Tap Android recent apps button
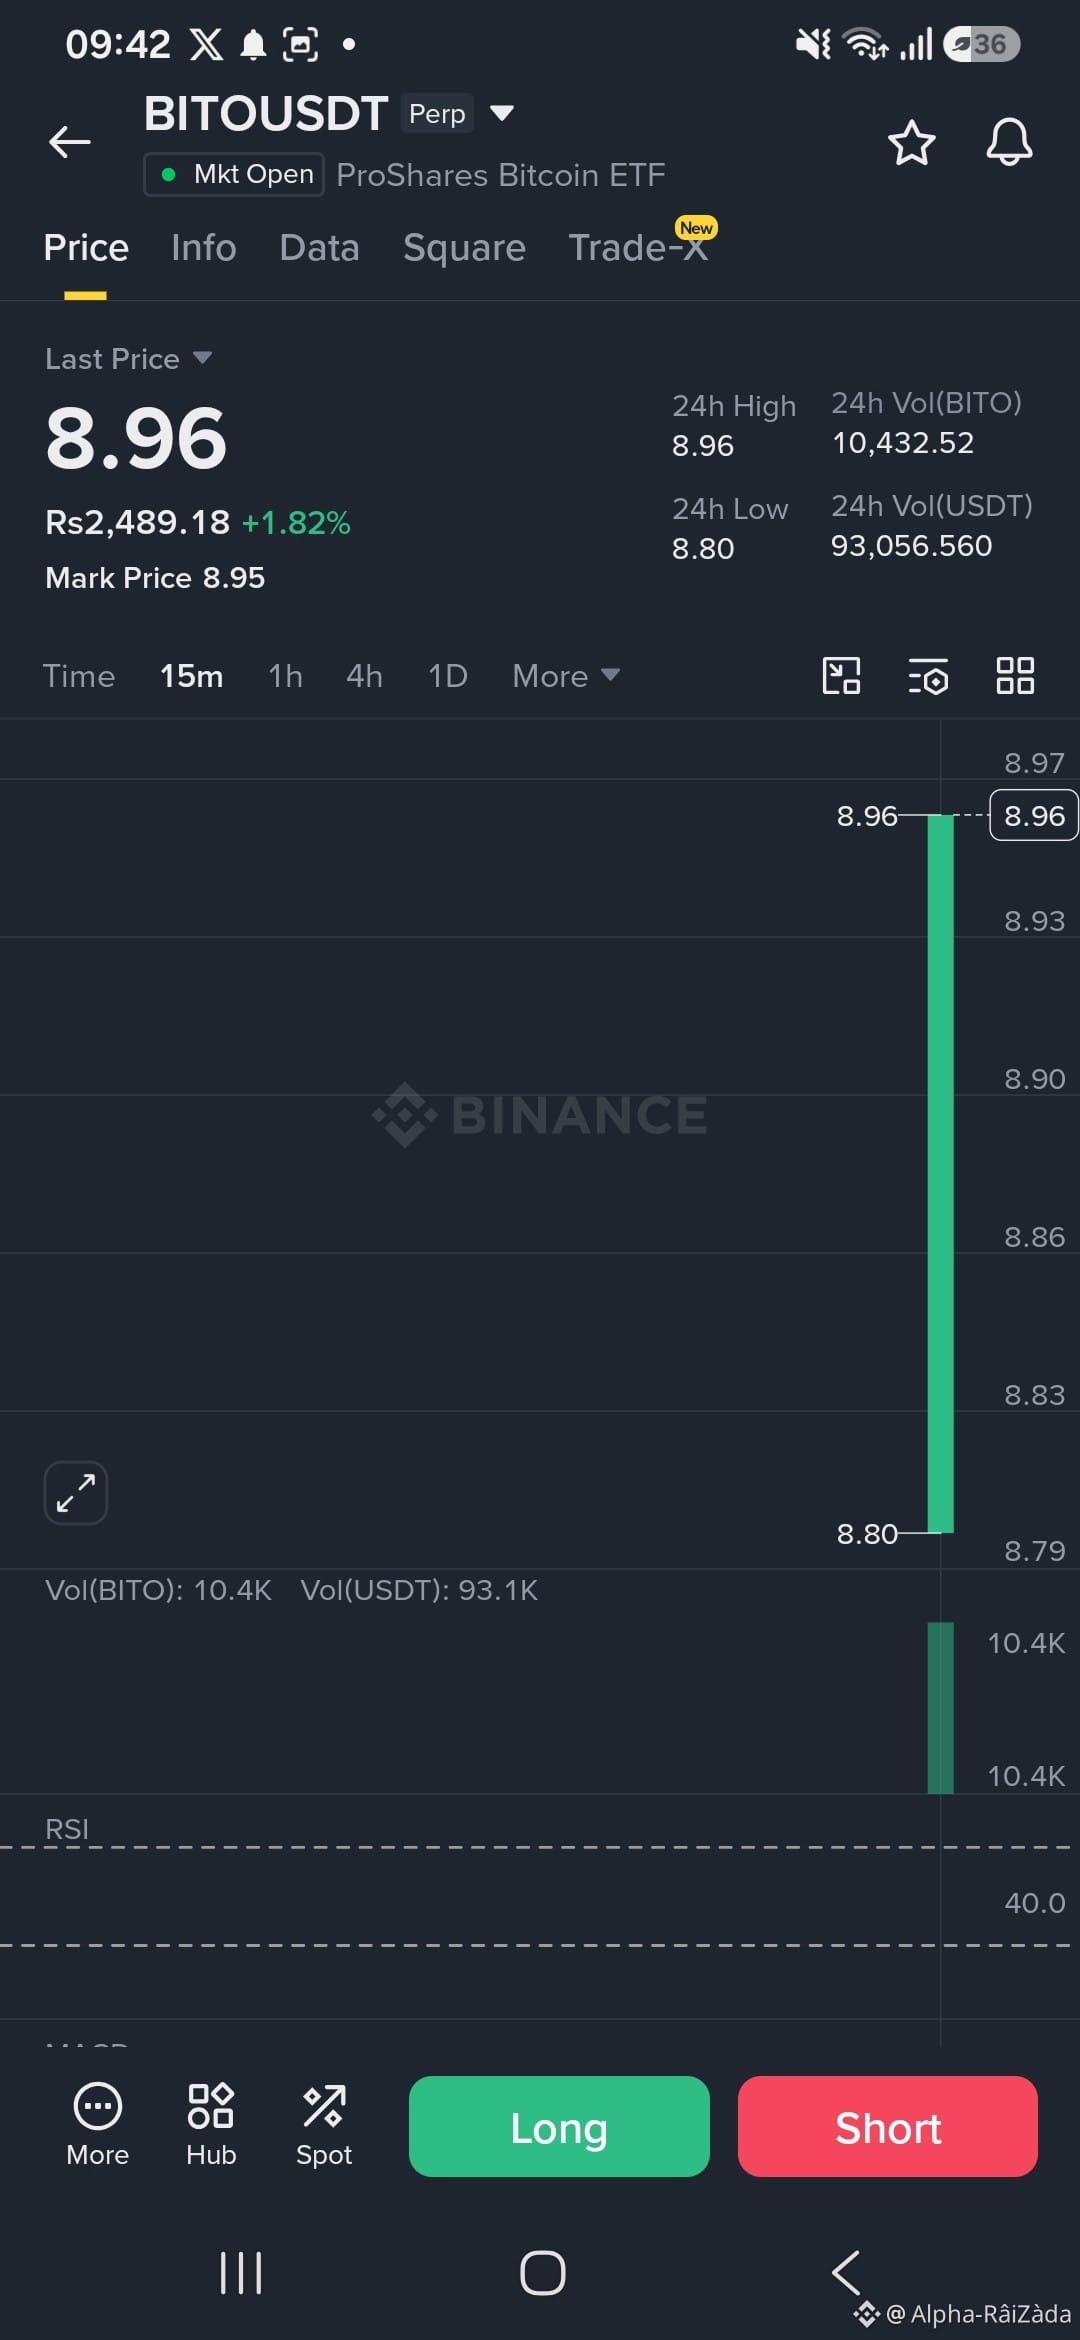The height and width of the screenshot is (2340, 1080). click(241, 2273)
